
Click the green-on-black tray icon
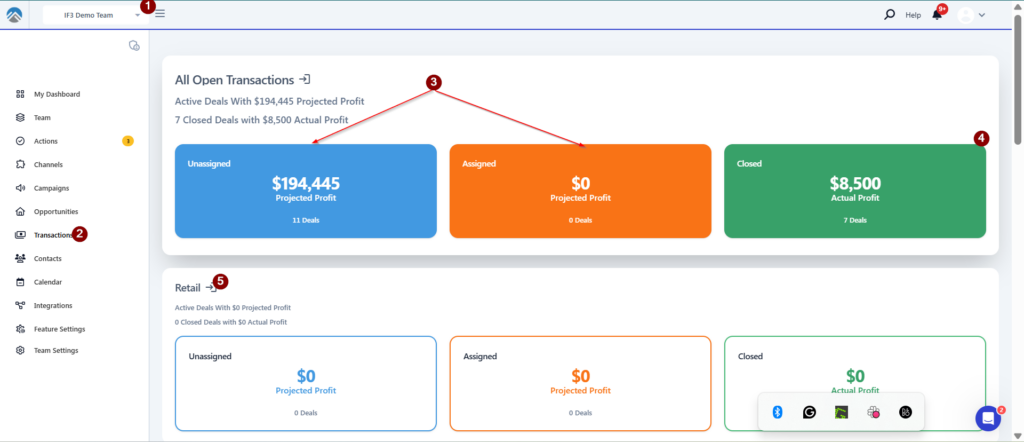click(x=841, y=412)
